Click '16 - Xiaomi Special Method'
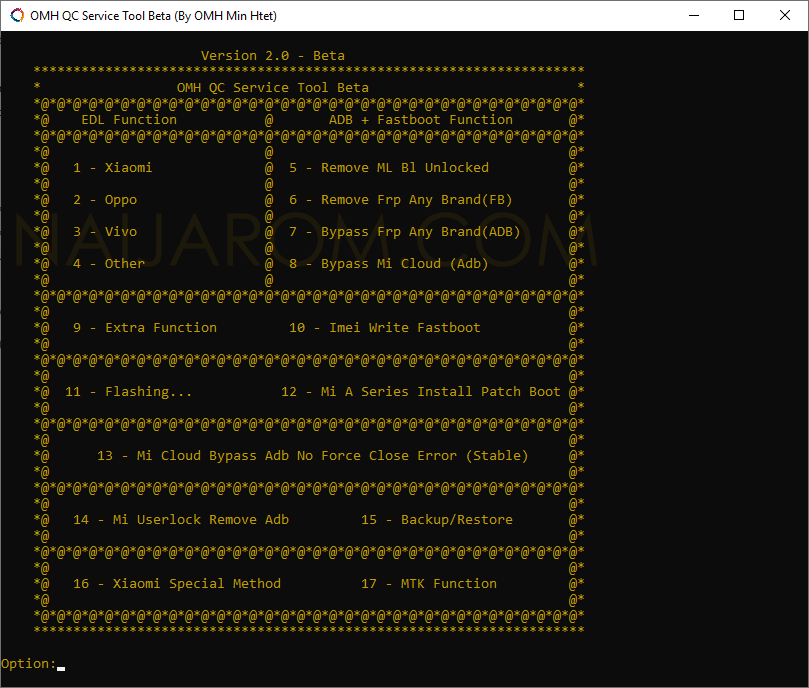This screenshot has width=809, height=688. [x=177, y=584]
